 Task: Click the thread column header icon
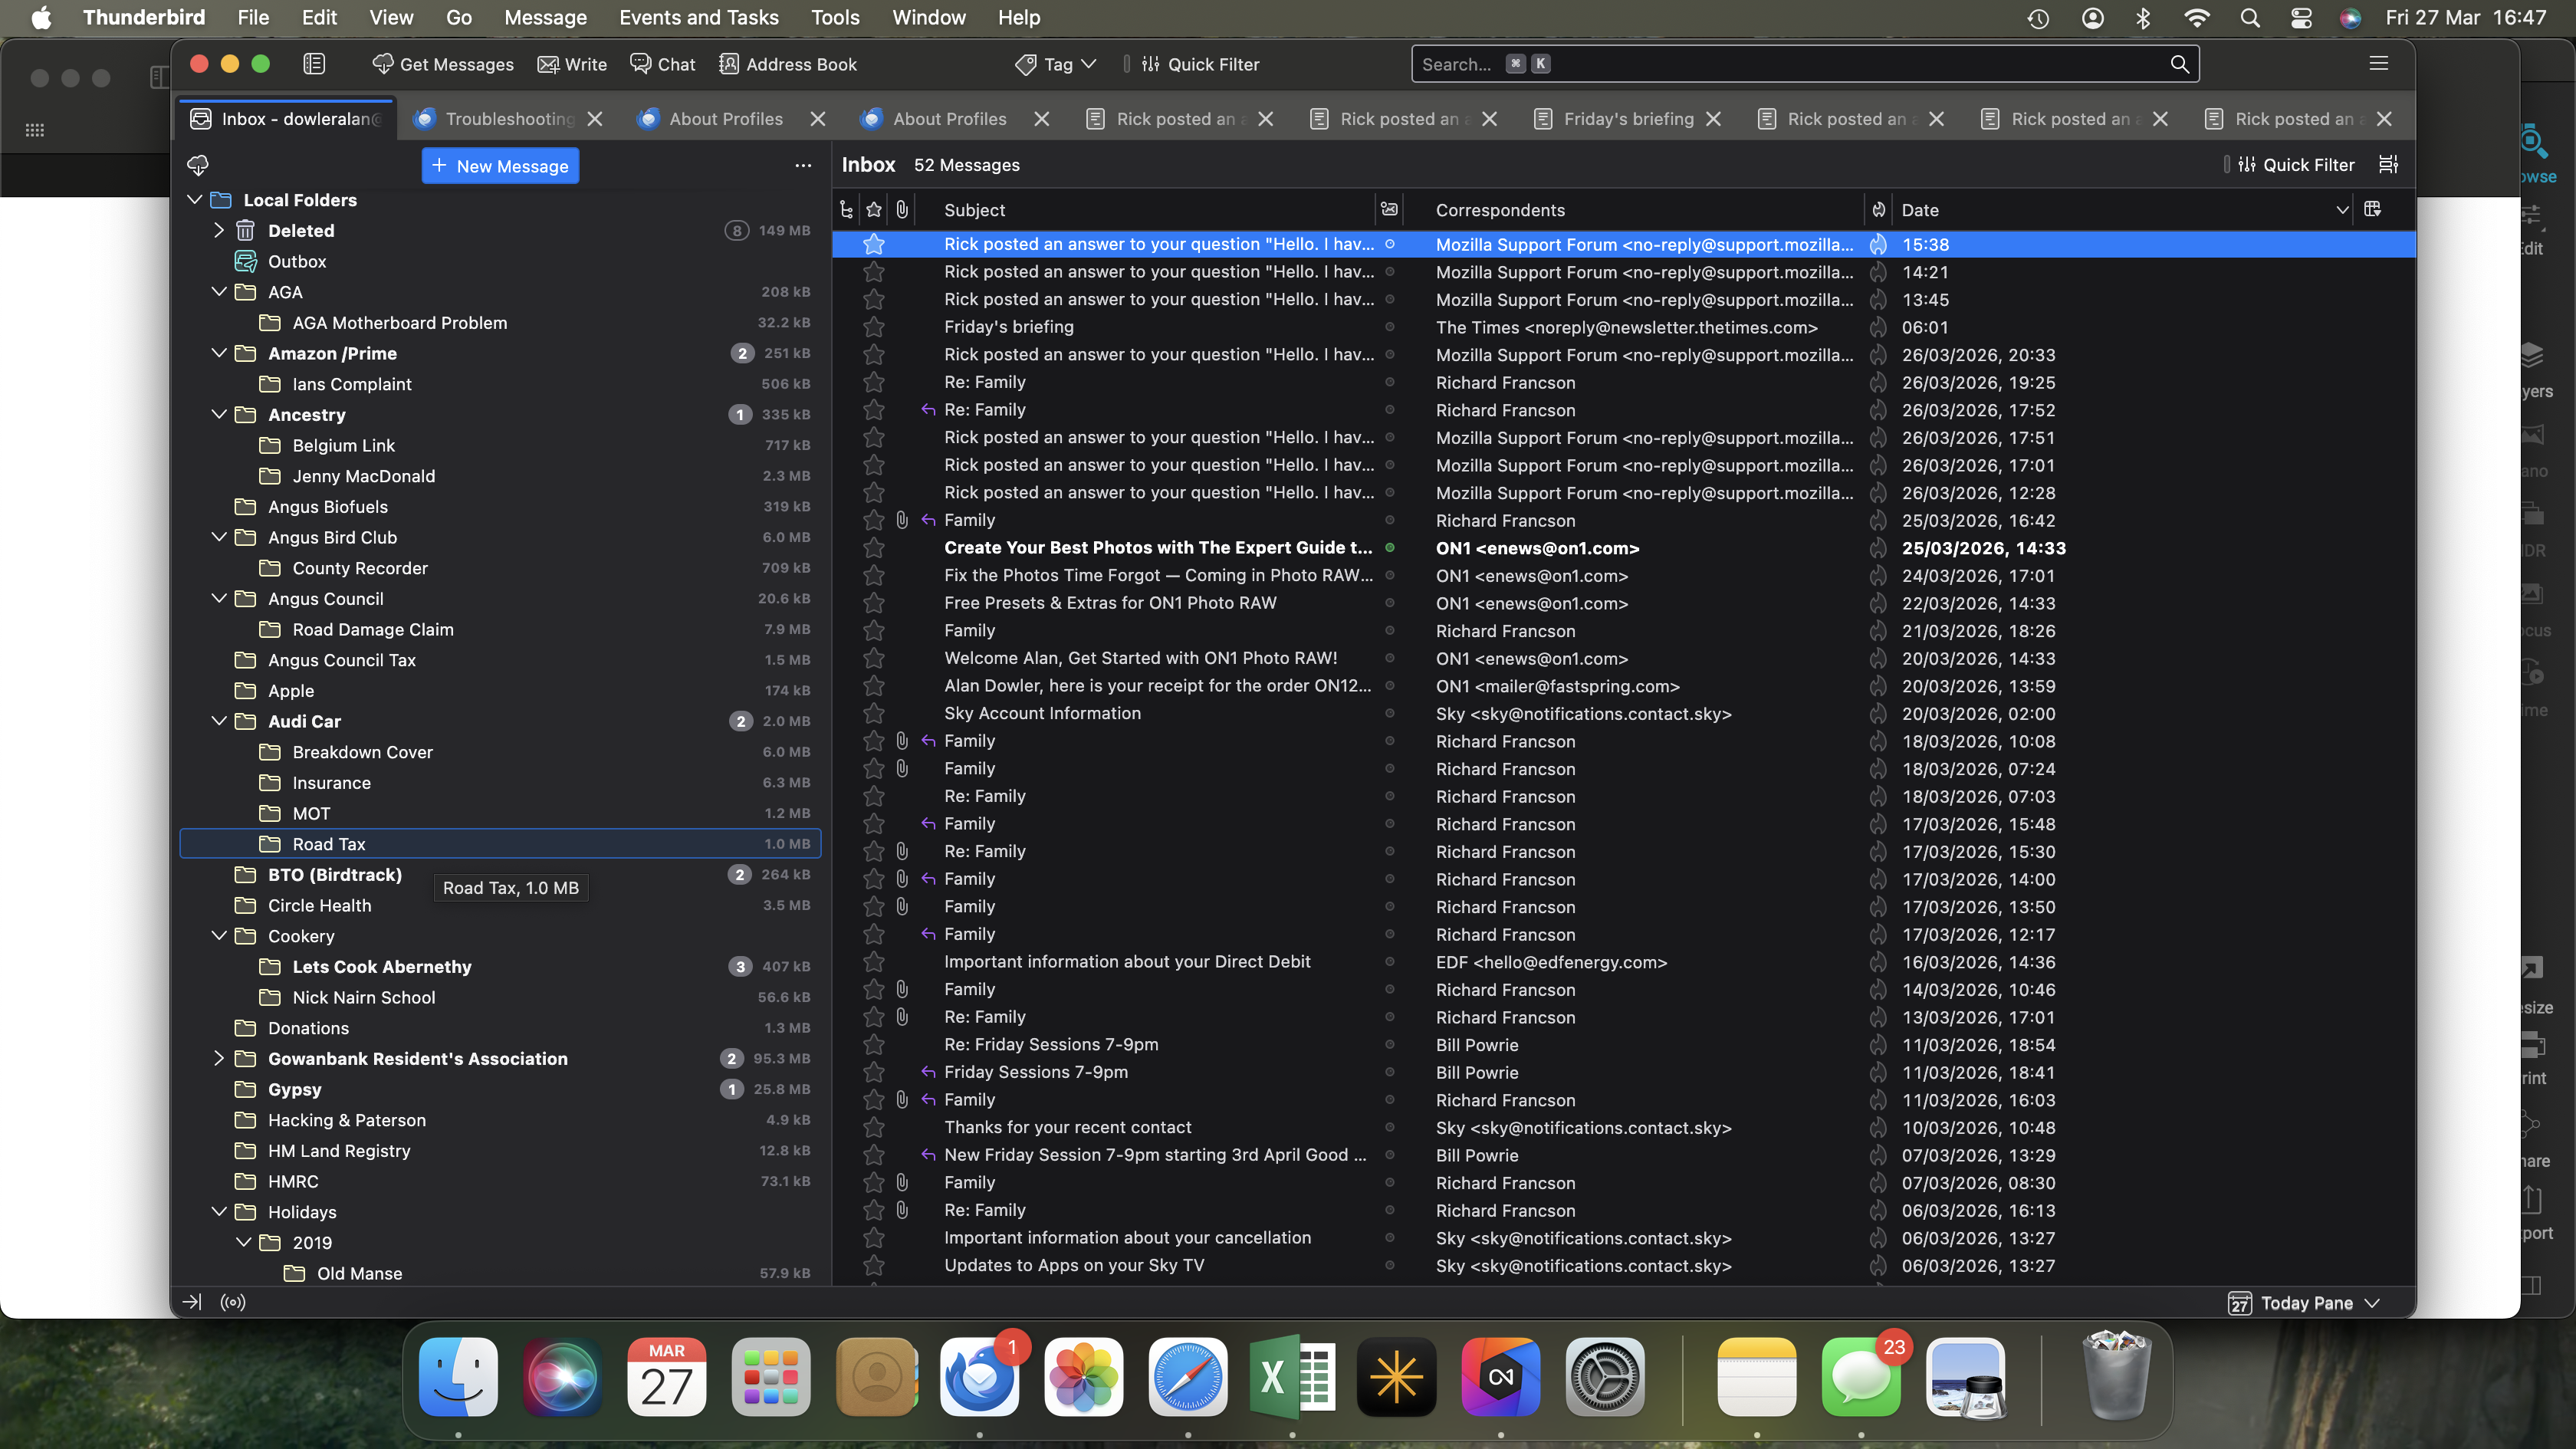pos(846,210)
